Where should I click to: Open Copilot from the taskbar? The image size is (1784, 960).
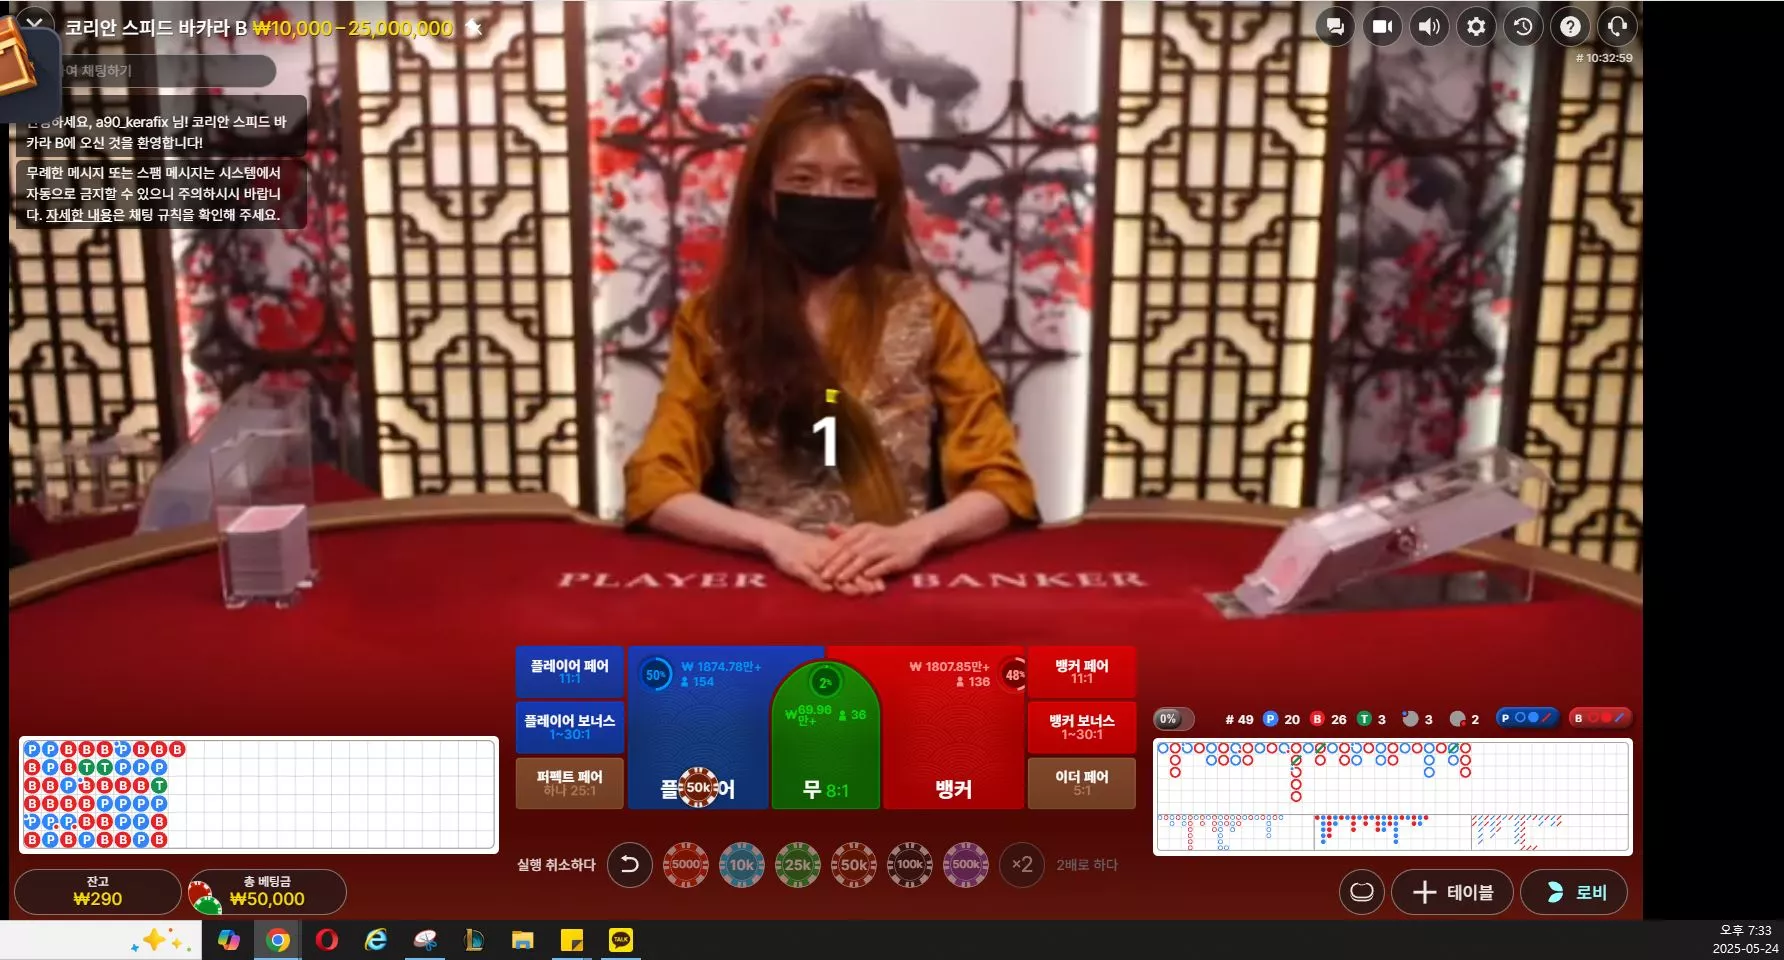[x=229, y=940]
